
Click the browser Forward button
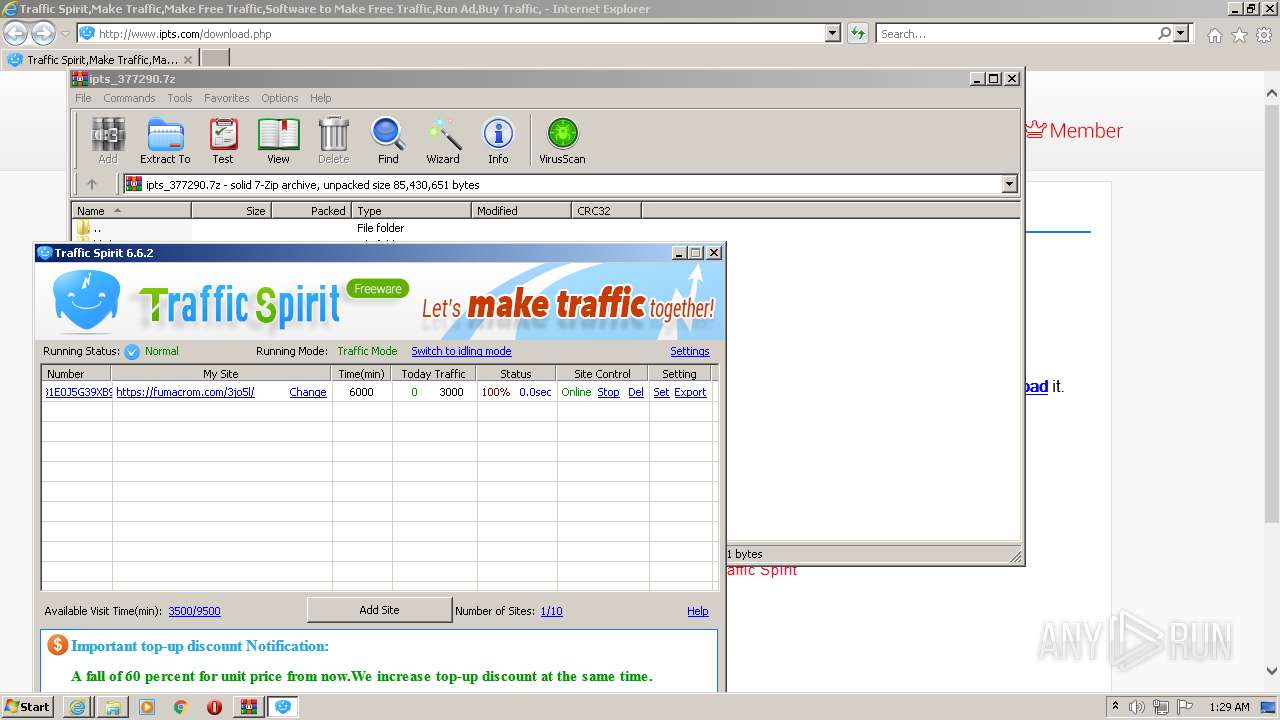(x=43, y=34)
